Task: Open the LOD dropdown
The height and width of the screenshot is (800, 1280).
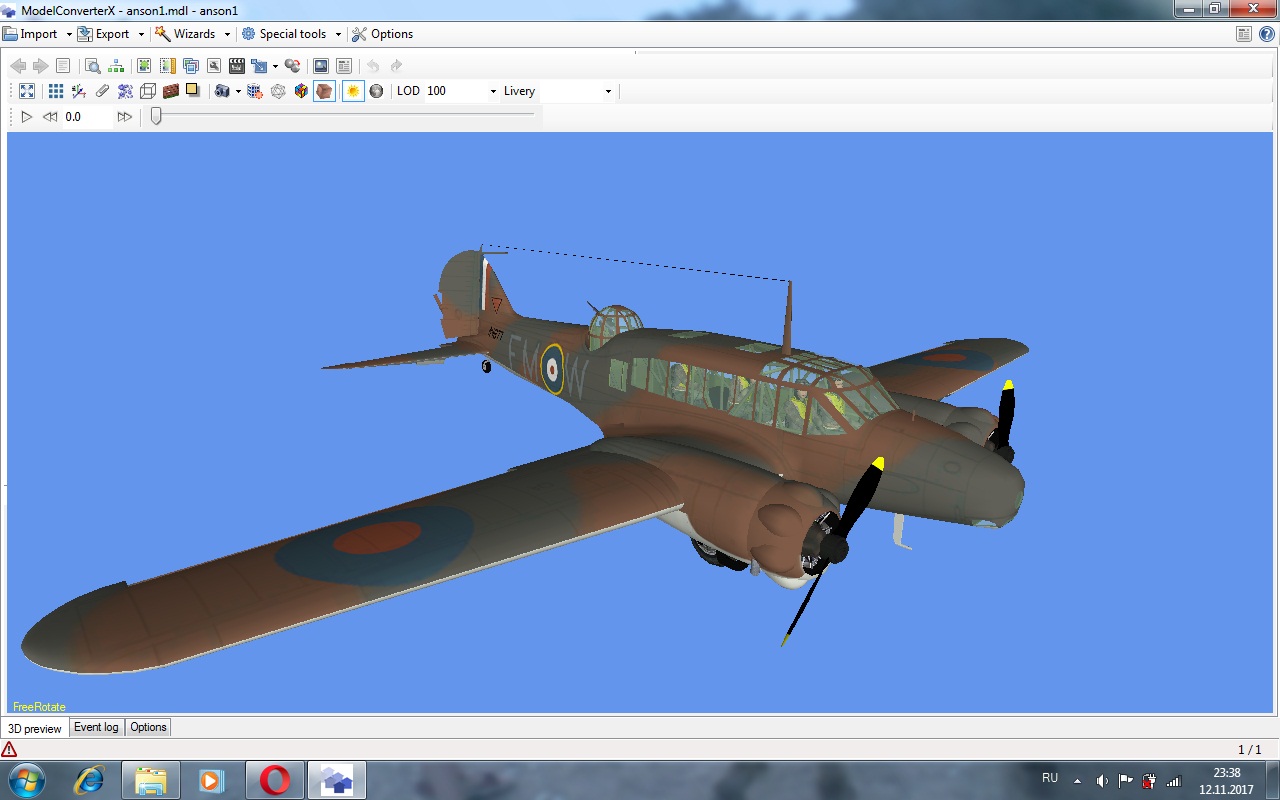Action: [493, 91]
